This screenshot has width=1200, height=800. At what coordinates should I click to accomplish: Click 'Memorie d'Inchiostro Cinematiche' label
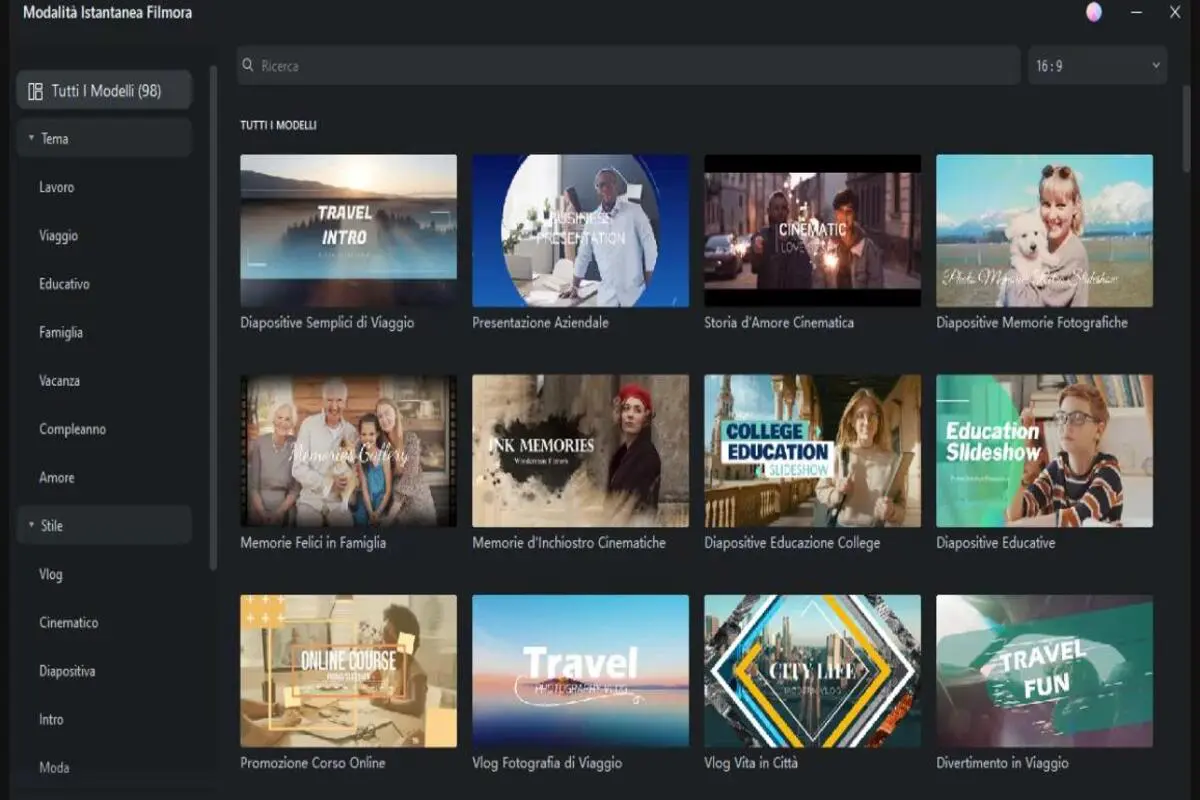coord(569,543)
